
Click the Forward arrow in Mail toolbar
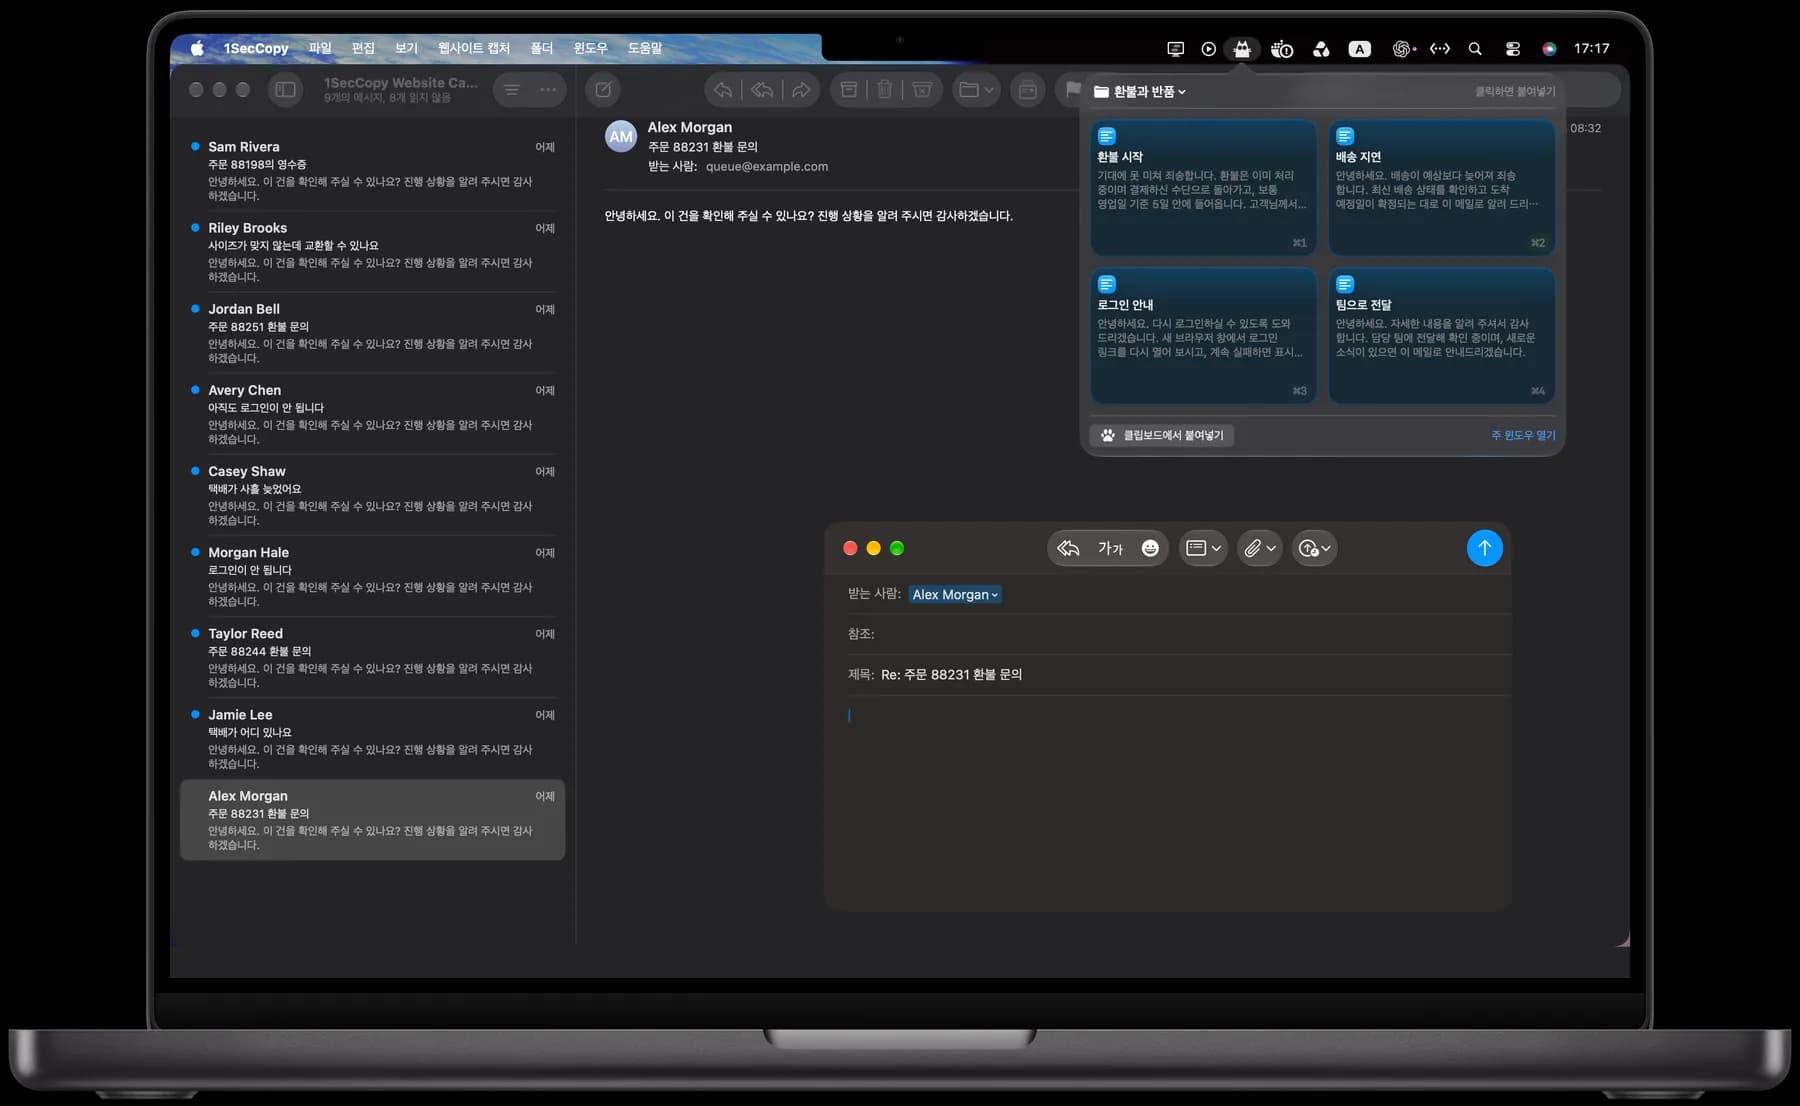(x=801, y=90)
